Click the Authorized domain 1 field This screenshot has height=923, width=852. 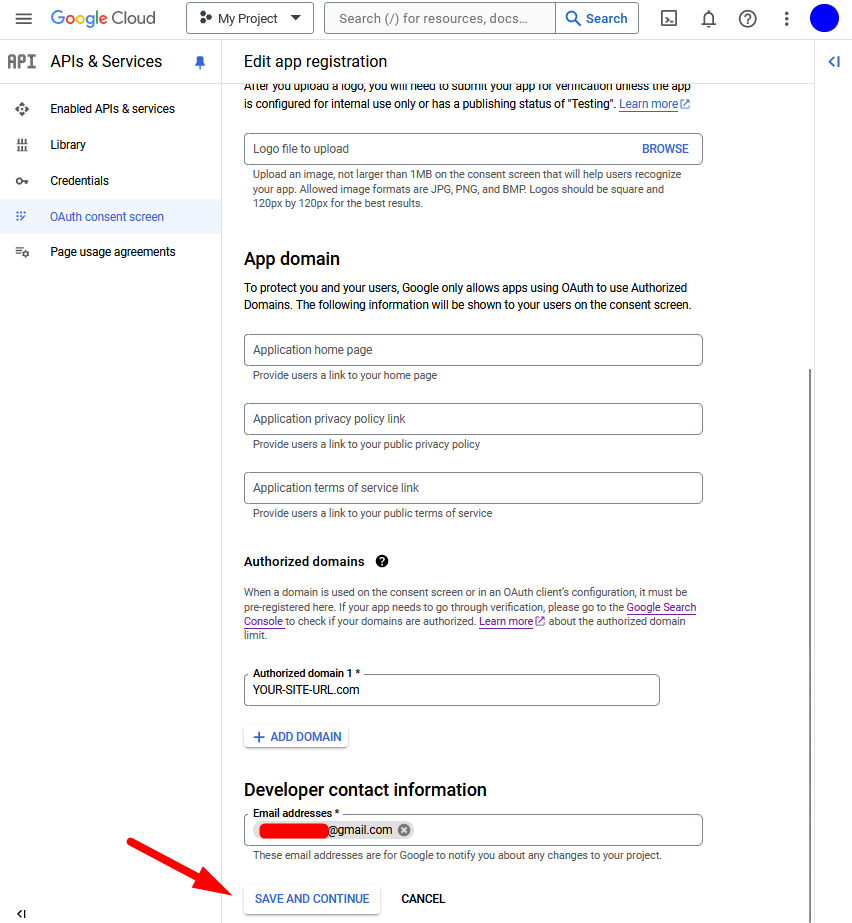tap(452, 690)
